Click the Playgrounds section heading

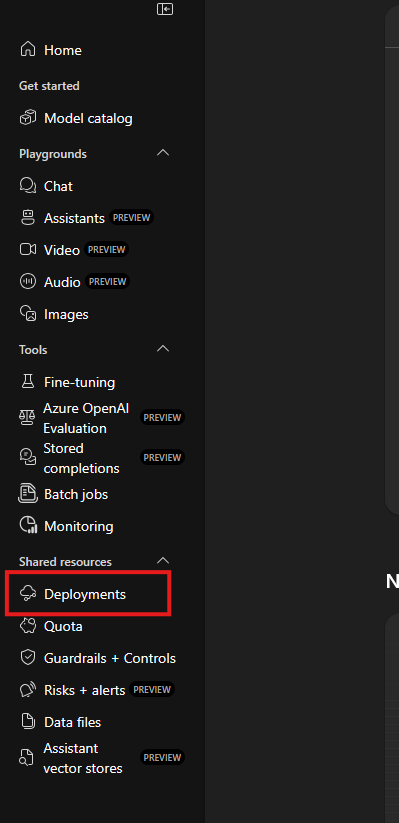click(53, 154)
